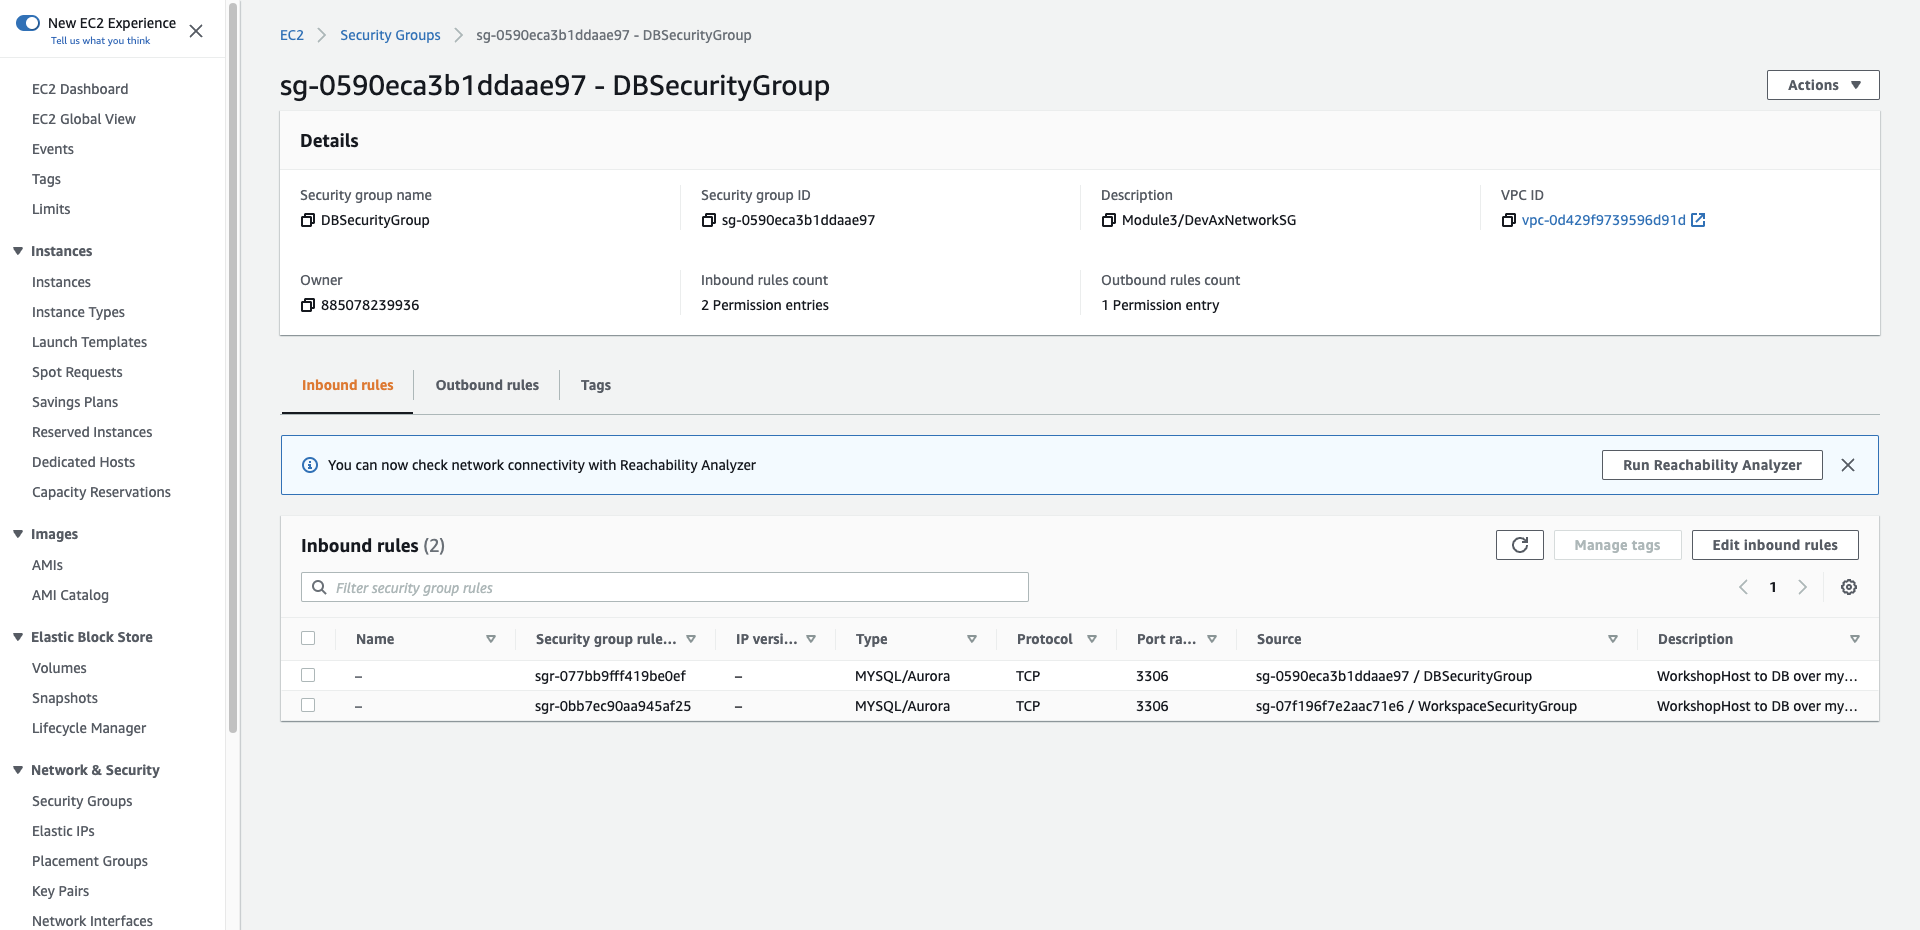Click the 'Tell us what you think' link
Screen dimensions: 1920x930
click(x=100, y=41)
